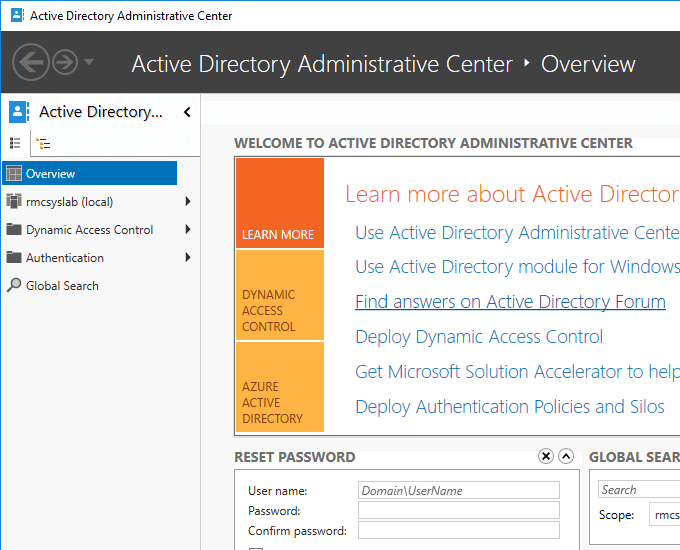Click the Active Directory icon in navigation header
680x550 pixels.
[x=19, y=112]
